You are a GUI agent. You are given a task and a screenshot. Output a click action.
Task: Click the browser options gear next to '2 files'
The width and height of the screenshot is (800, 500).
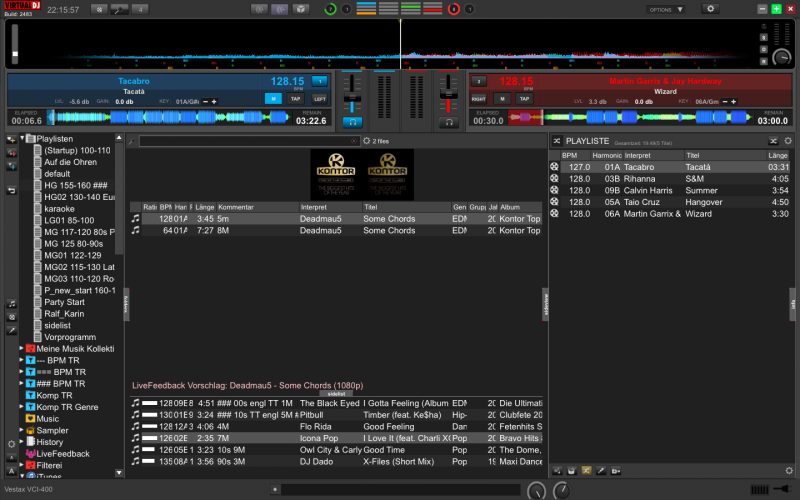point(366,142)
